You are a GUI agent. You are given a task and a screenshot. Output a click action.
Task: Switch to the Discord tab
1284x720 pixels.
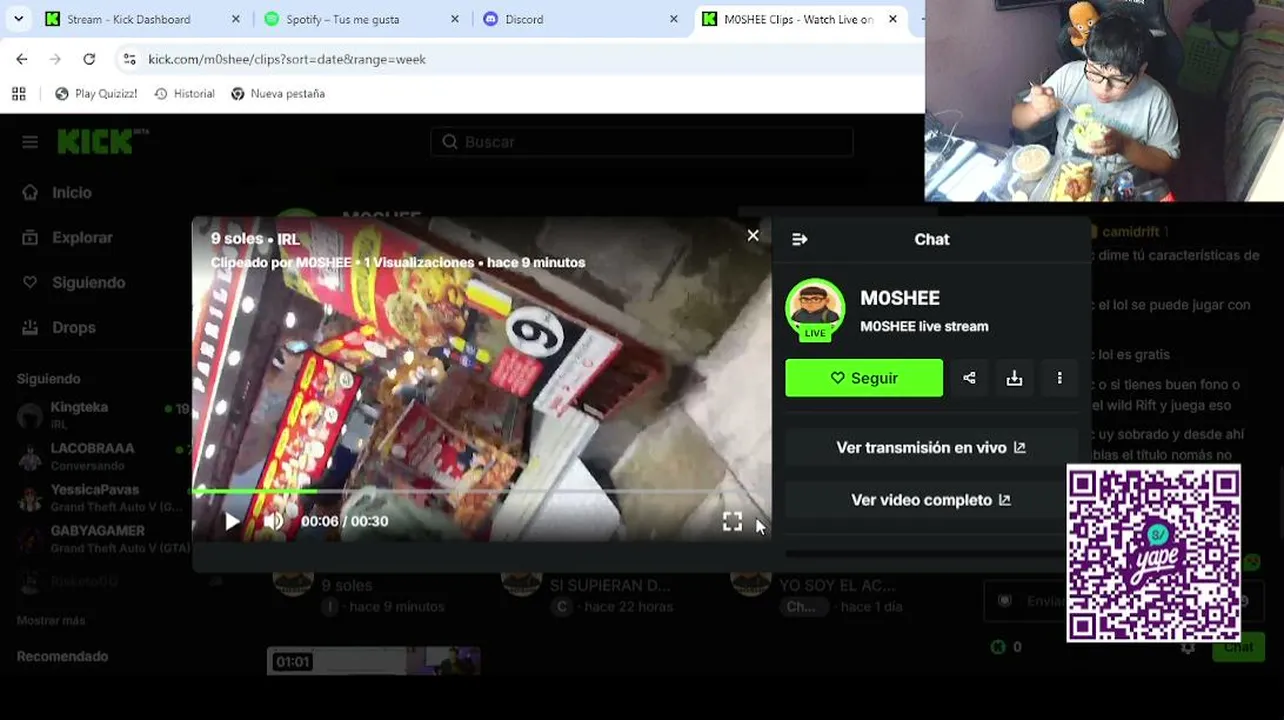(524, 19)
